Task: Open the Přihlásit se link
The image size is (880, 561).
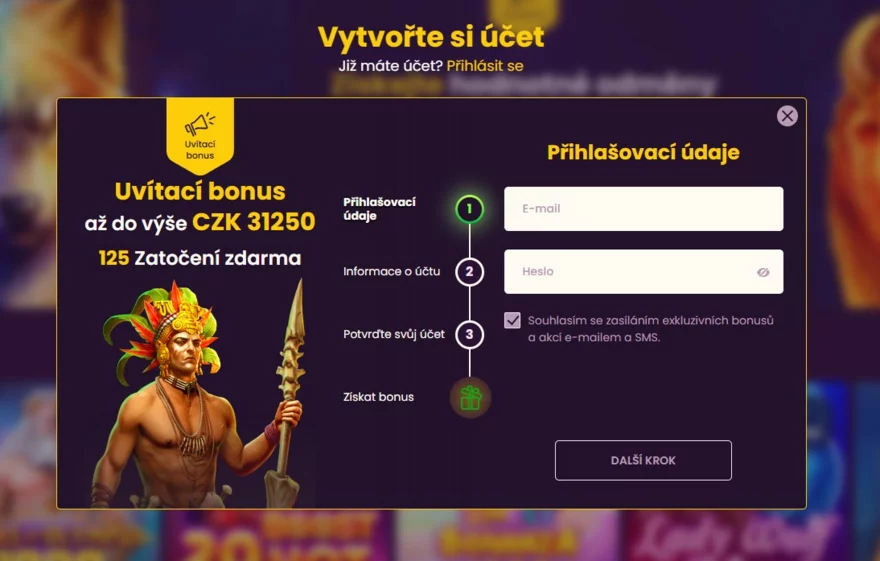Action: 485,66
